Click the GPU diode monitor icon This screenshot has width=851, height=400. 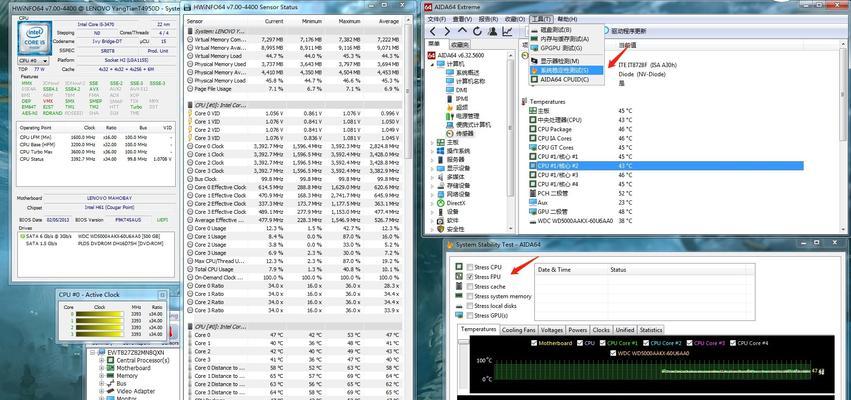pos(532,211)
